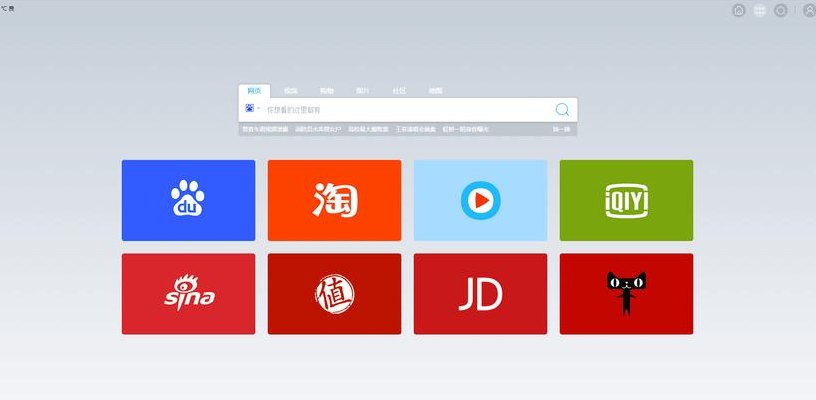This screenshot has height=400, width=816.
Task: Open the Baidu paw tile
Action: 188,200
